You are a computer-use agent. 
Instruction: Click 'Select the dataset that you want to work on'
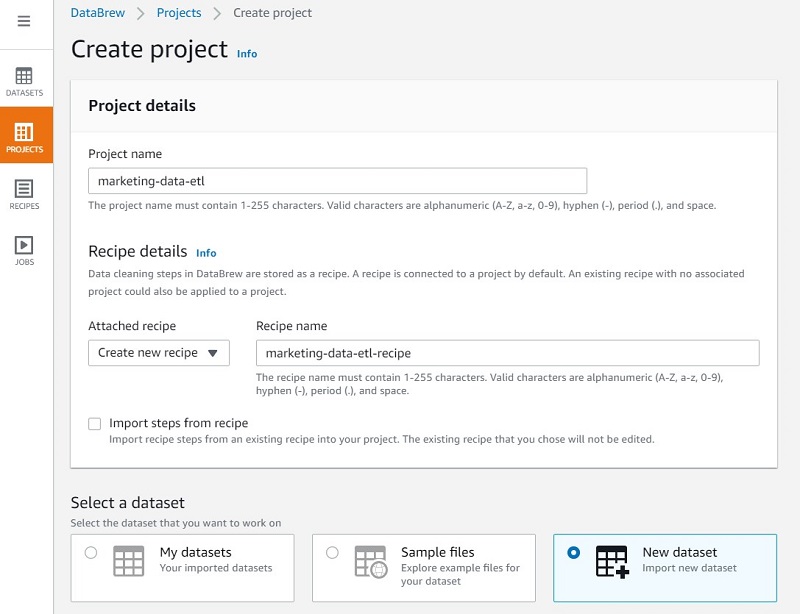pyautogui.click(x=176, y=523)
